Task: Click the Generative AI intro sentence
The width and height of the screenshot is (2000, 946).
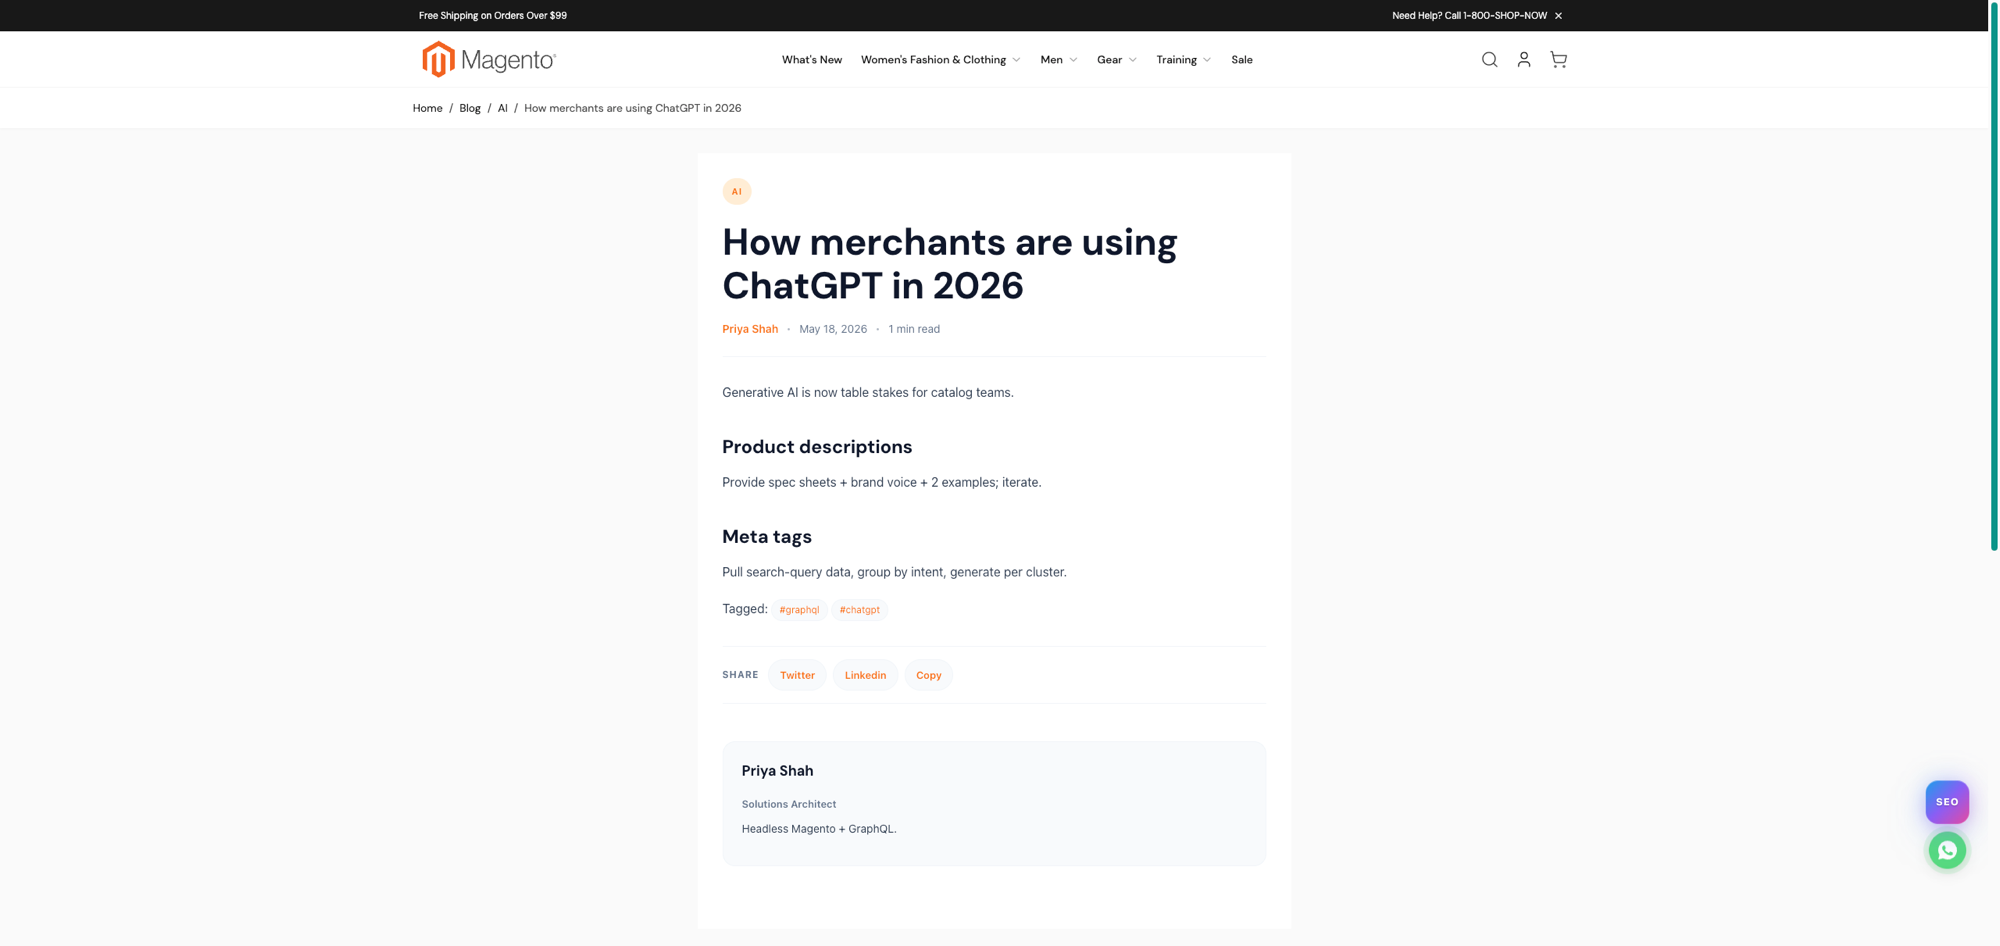Action: (x=868, y=393)
